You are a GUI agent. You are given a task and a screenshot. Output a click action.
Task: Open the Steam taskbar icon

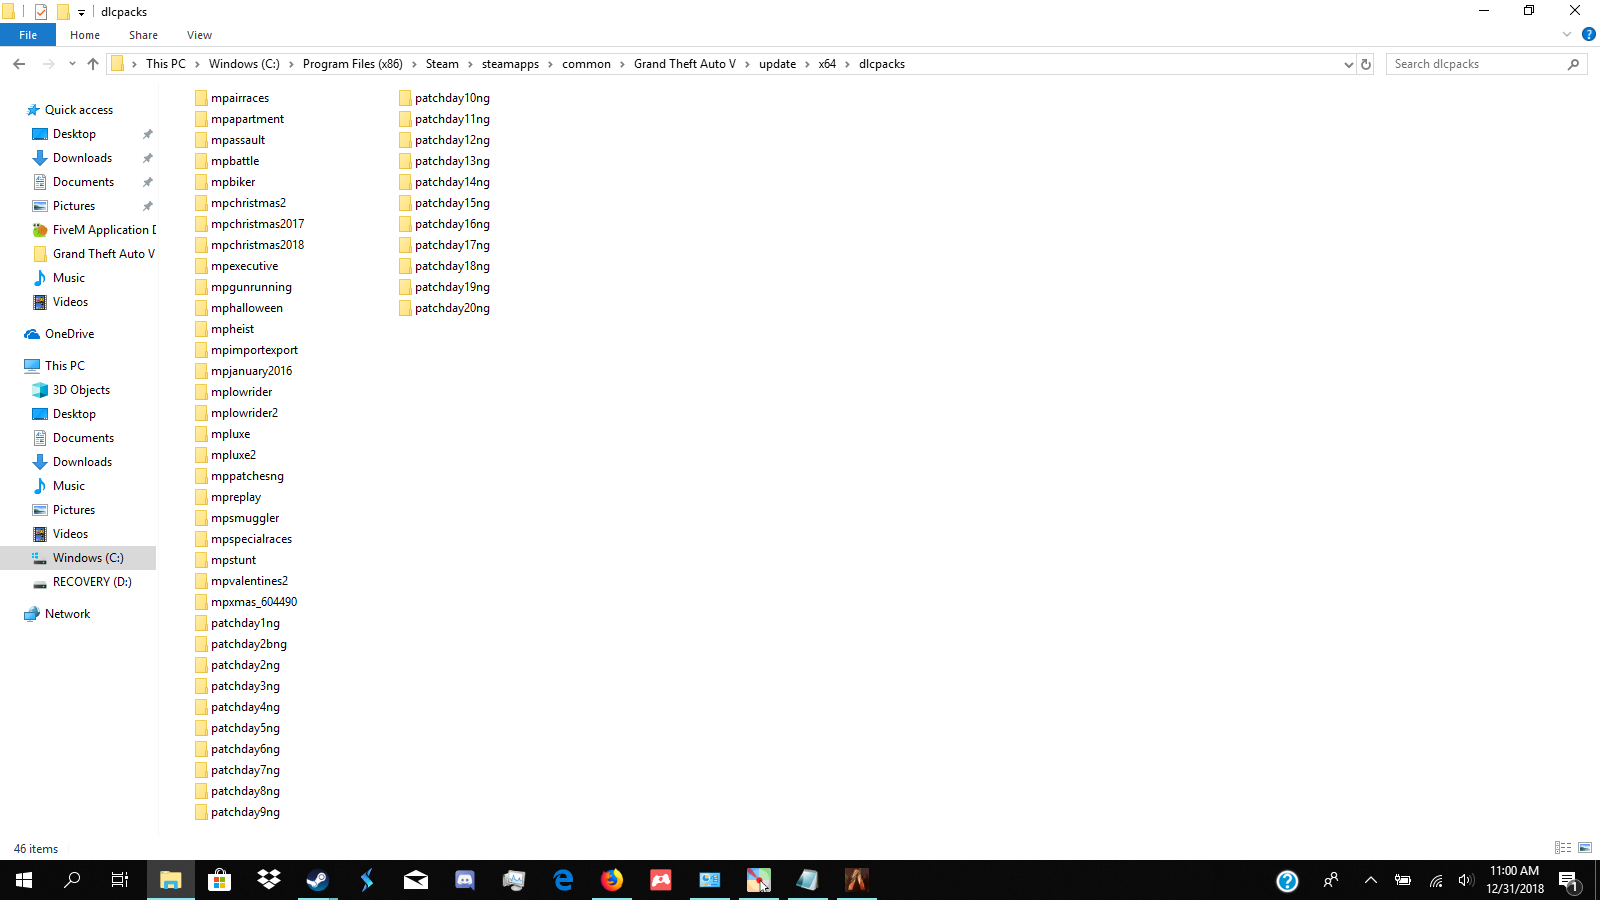coord(317,880)
